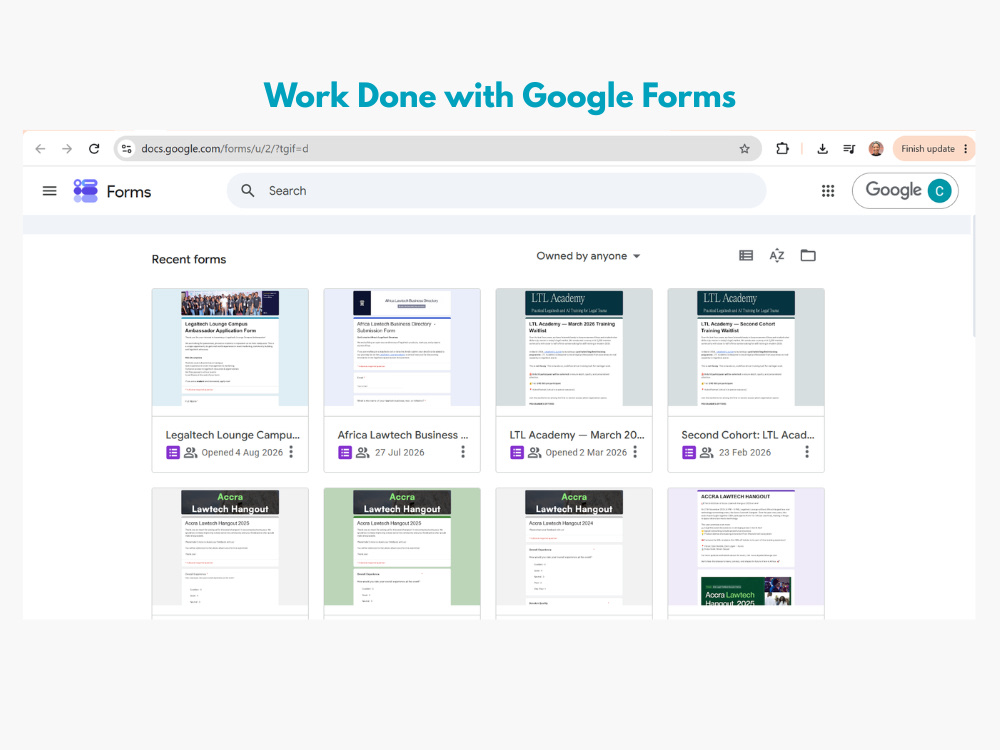The image size is (1000, 750).
Task: Open the three-dot menu on Finish update
Action: click(966, 149)
